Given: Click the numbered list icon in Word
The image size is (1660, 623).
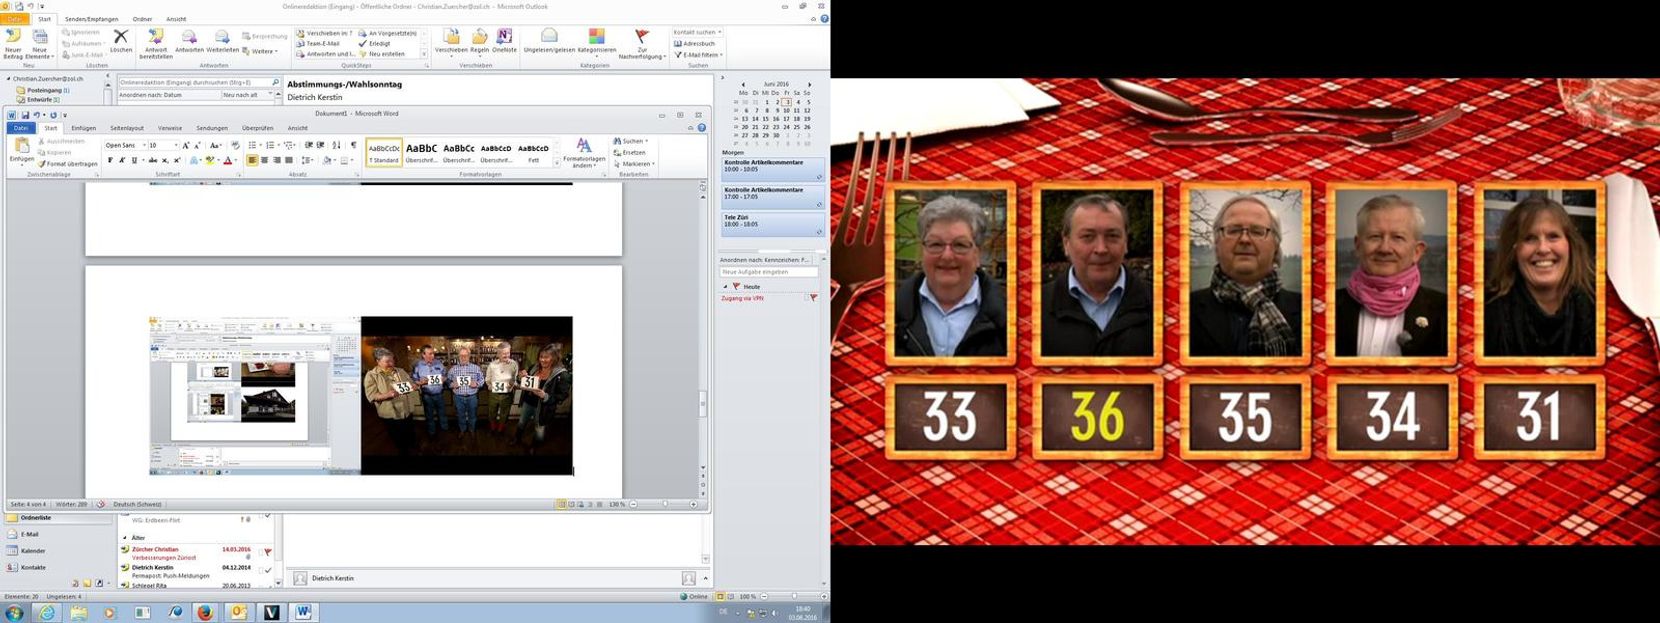Looking at the screenshot, I should pyautogui.click(x=270, y=145).
